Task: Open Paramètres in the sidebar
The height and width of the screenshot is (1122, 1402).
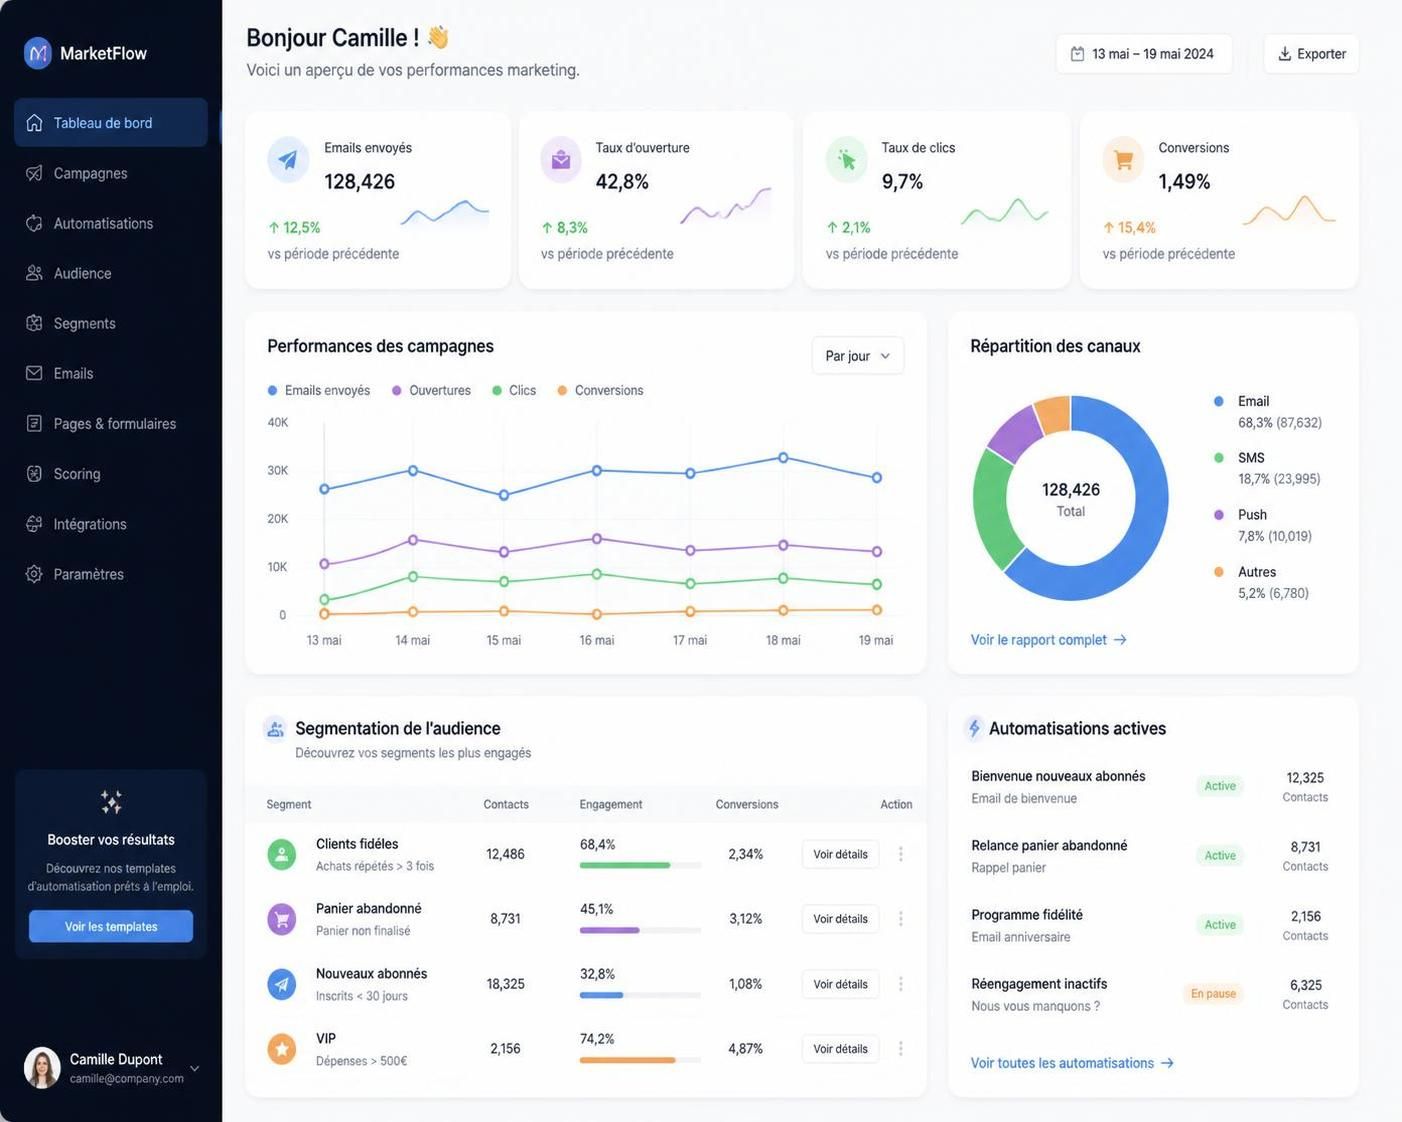Action: (x=111, y=574)
